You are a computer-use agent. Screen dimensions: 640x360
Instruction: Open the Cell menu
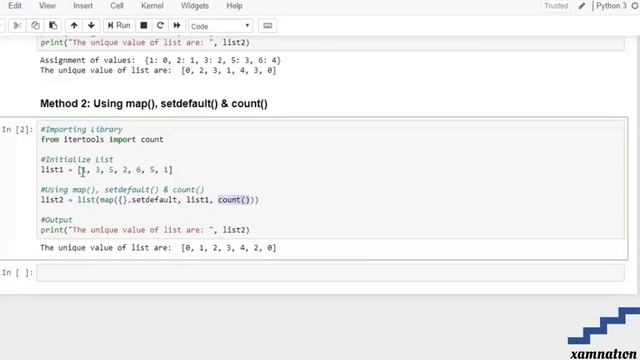pyautogui.click(x=117, y=6)
